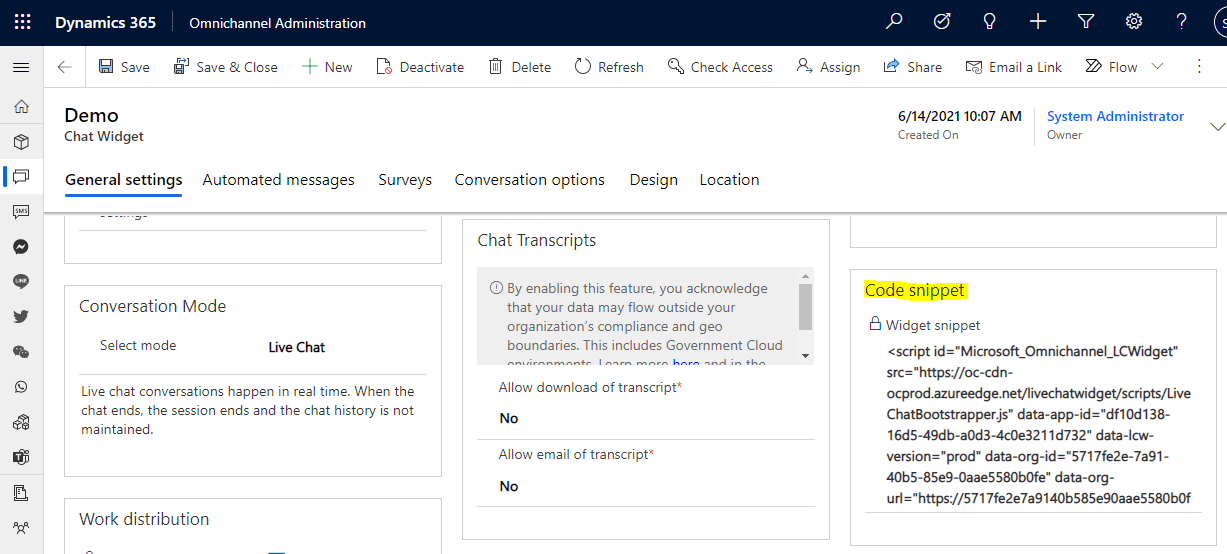
Task: Open advanced find funnel icon
Action: tap(1086, 22)
